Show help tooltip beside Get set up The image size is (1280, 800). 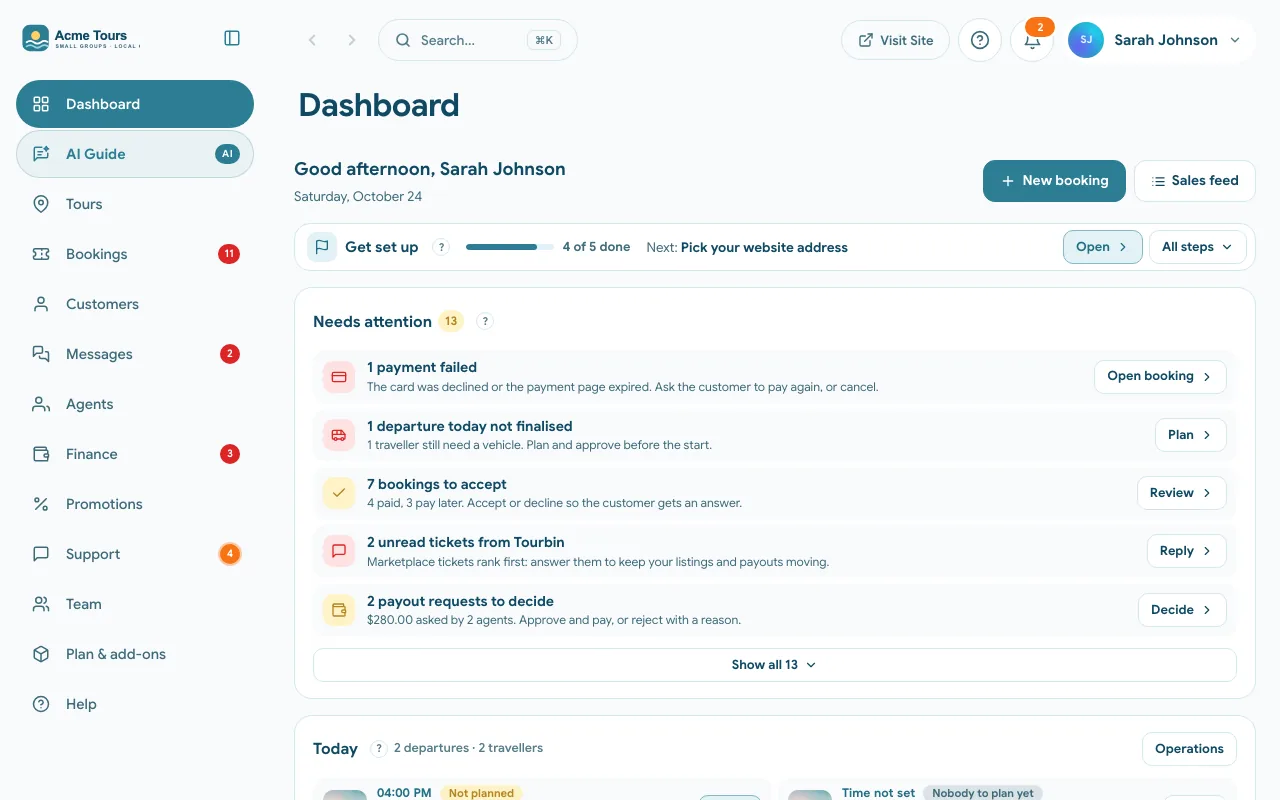[441, 247]
